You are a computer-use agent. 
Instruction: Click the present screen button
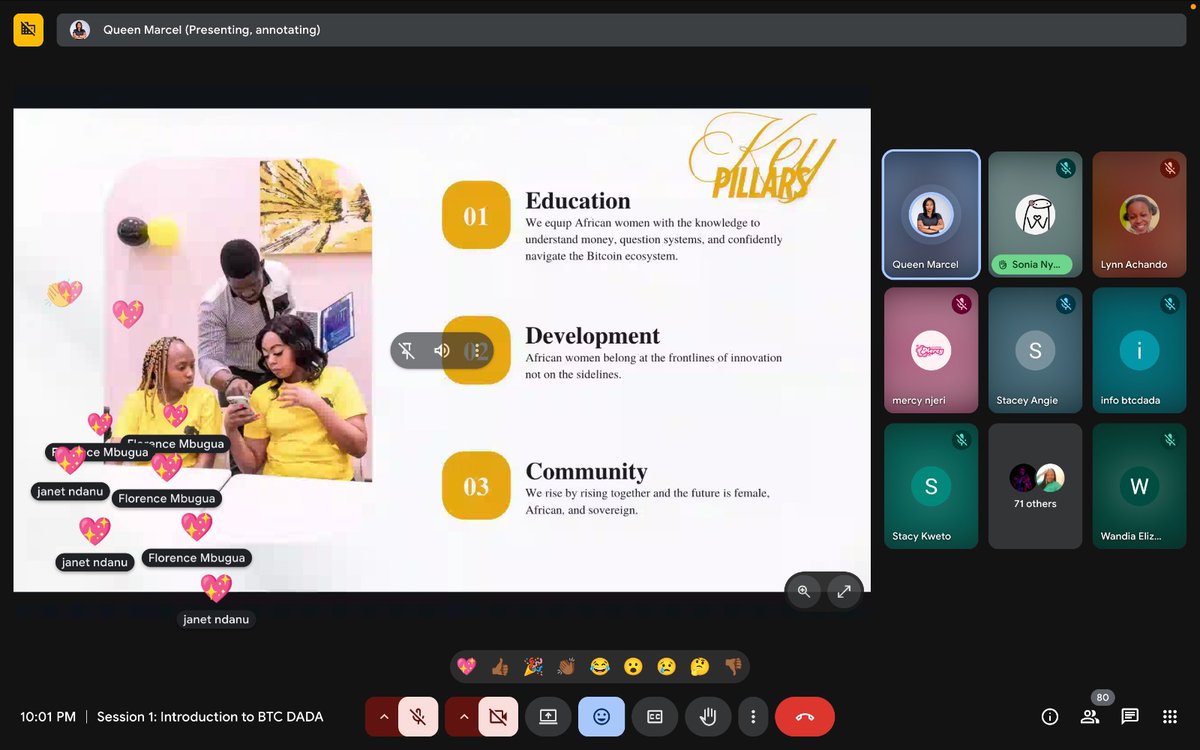[x=548, y=716]
